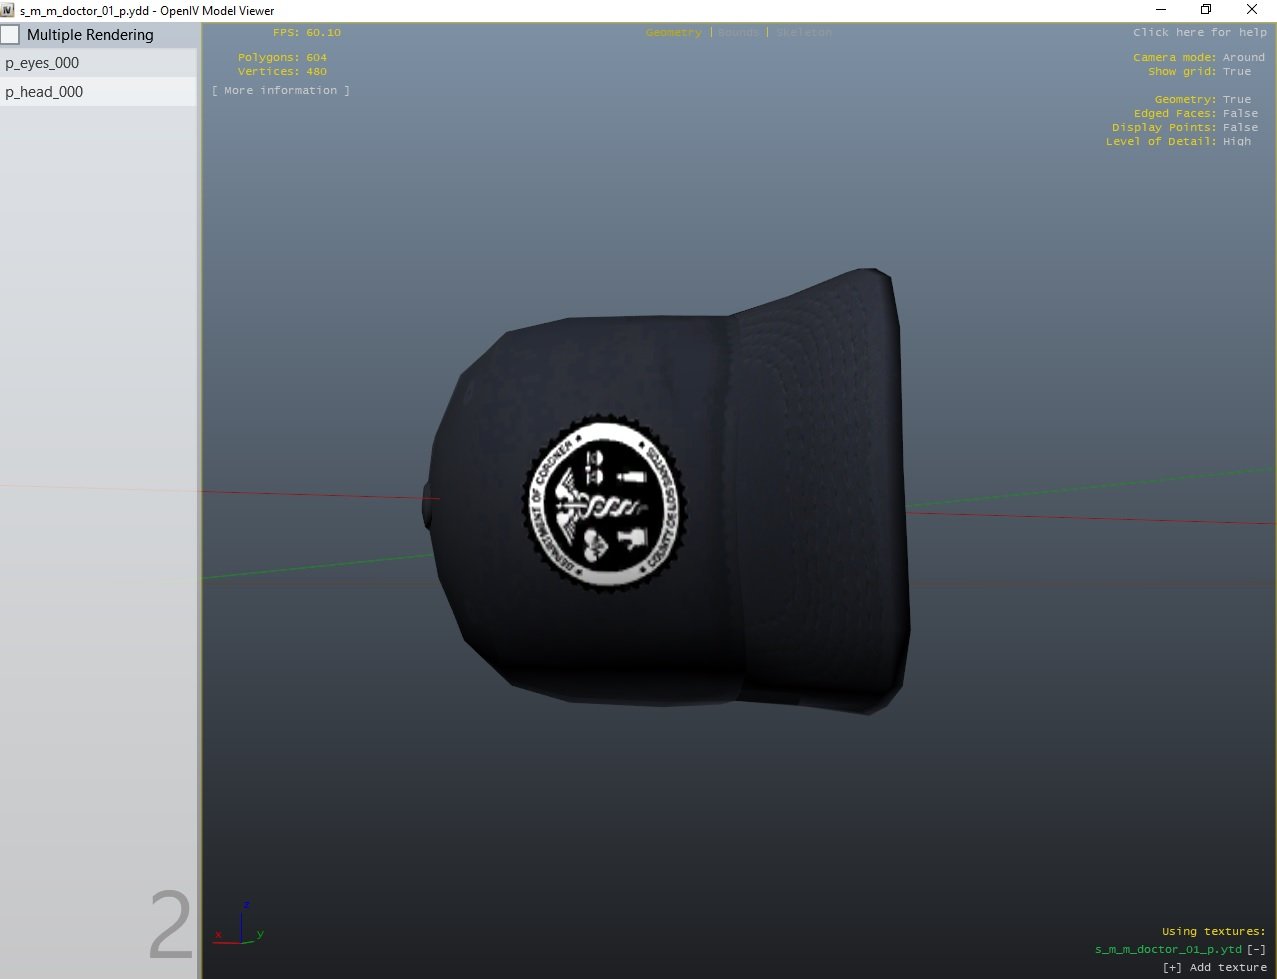Viewport: 1277px width, 979px height.
Task: Switch to the Skeleton view tab
Action: [x=803, y=33]
